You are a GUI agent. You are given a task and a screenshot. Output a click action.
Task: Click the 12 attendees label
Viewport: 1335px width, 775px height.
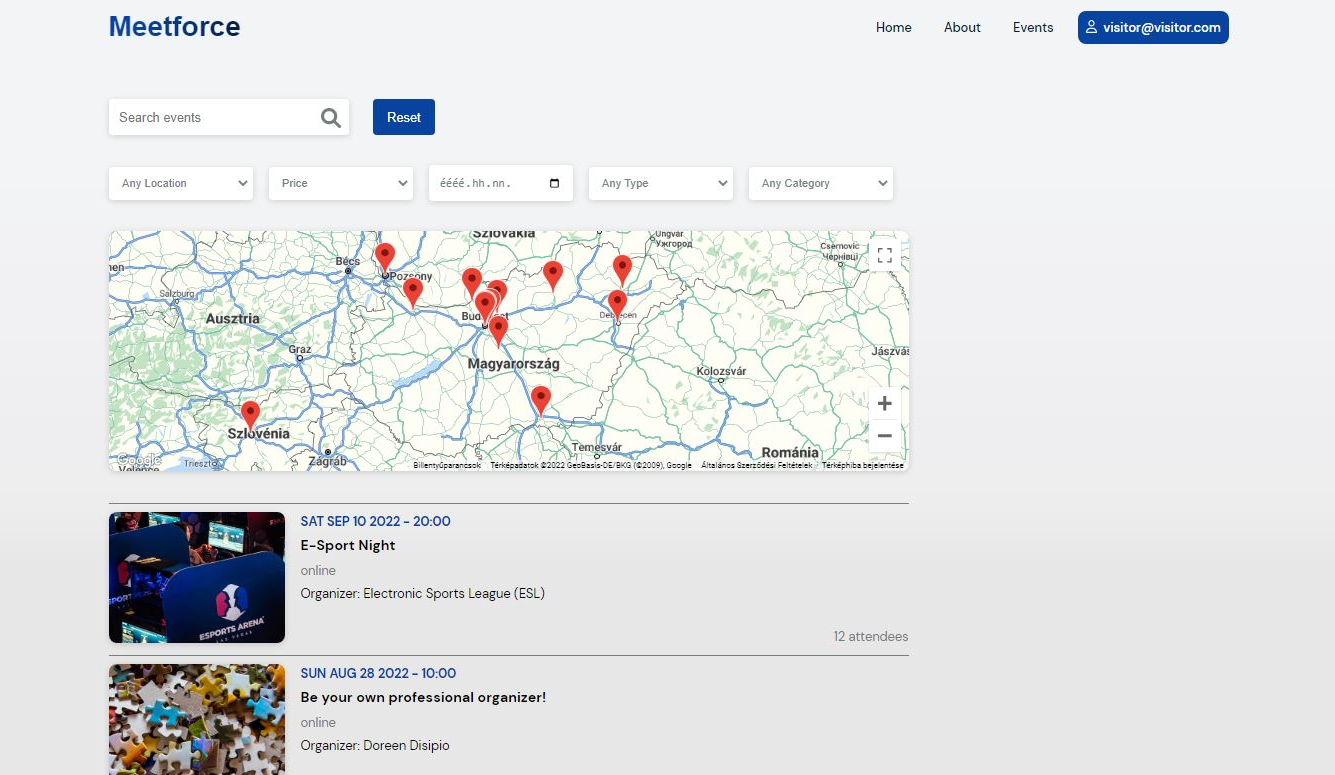tap(871, 636)
